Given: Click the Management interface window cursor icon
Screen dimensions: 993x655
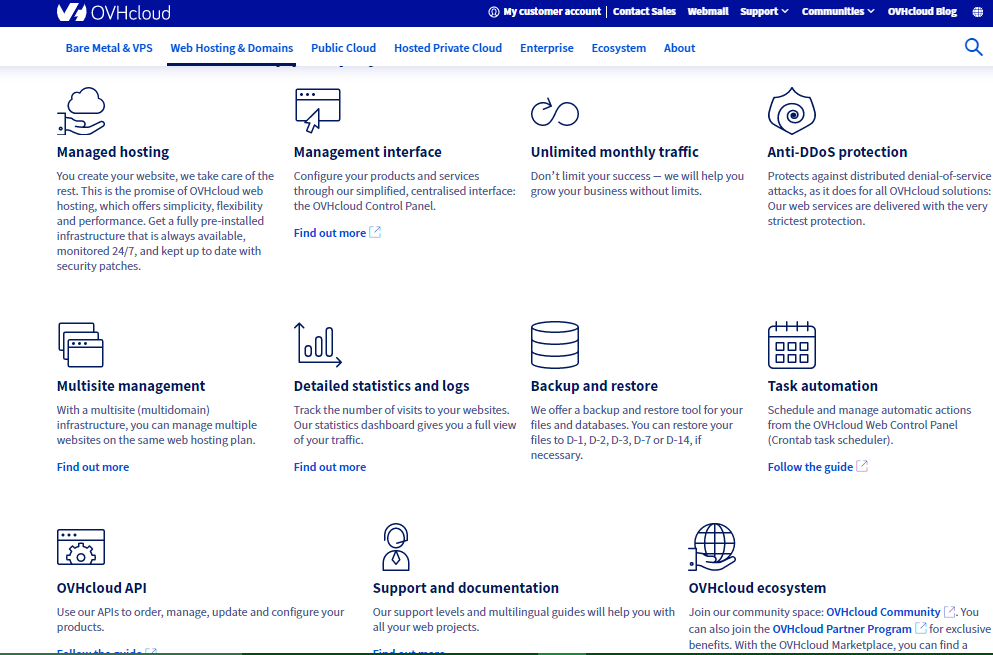Looking at the screenshot, I should [x=317, y=110].
